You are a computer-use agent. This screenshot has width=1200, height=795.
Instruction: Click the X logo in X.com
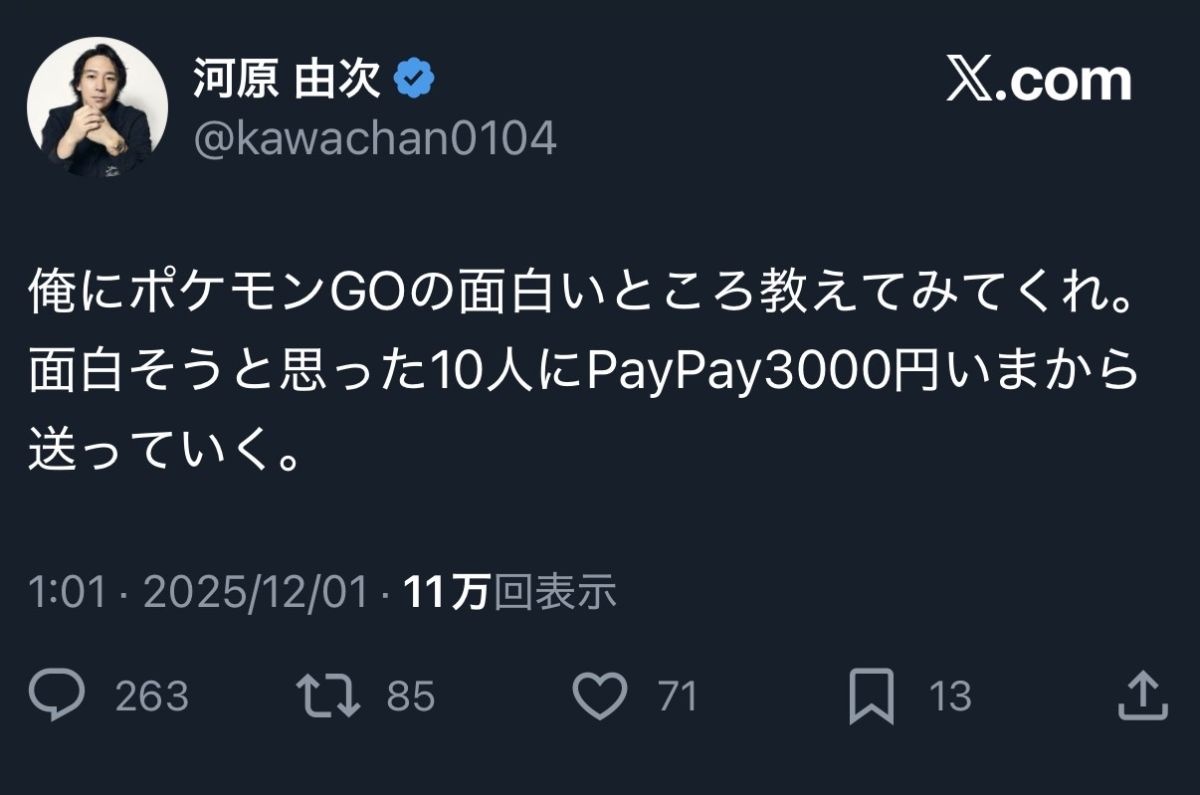pyautogui.click(x=974, y=81)
